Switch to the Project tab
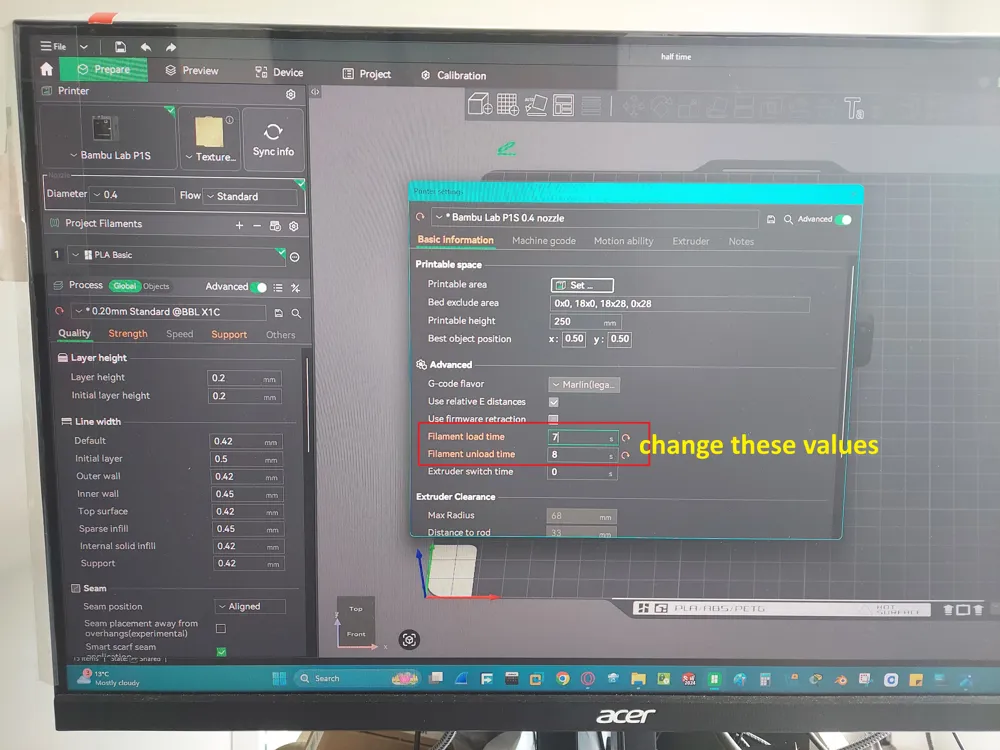1000x750 pixels. click(x=367, y=74)
